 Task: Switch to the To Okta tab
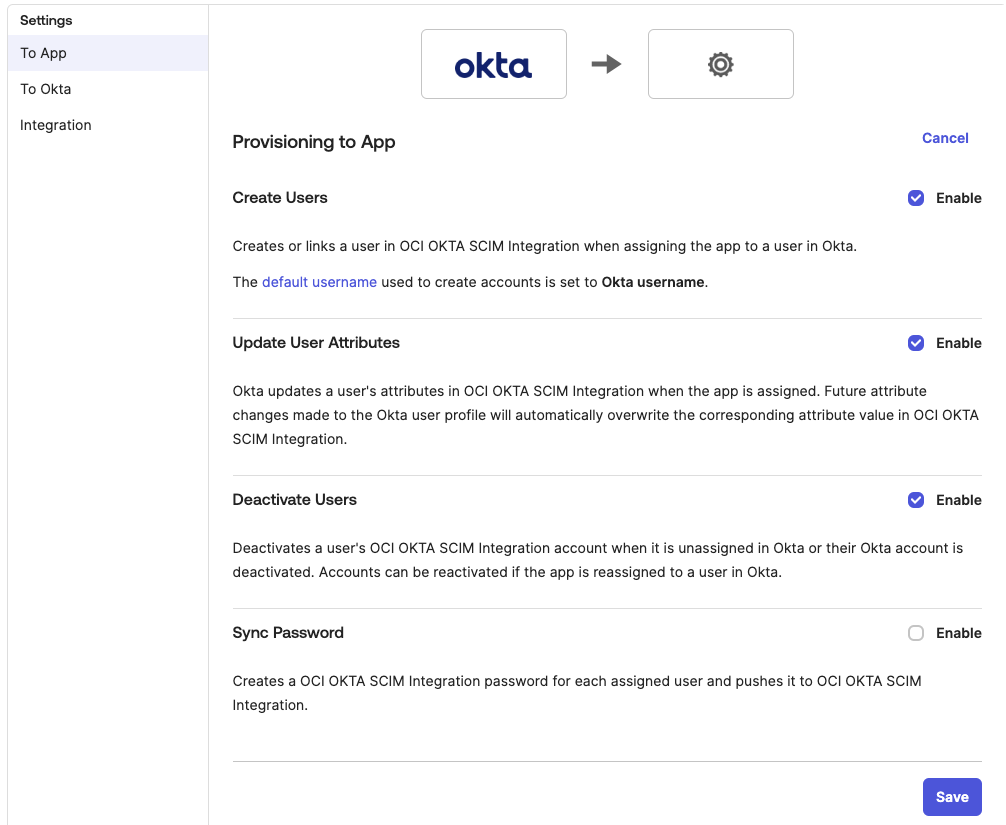(46, 89)
